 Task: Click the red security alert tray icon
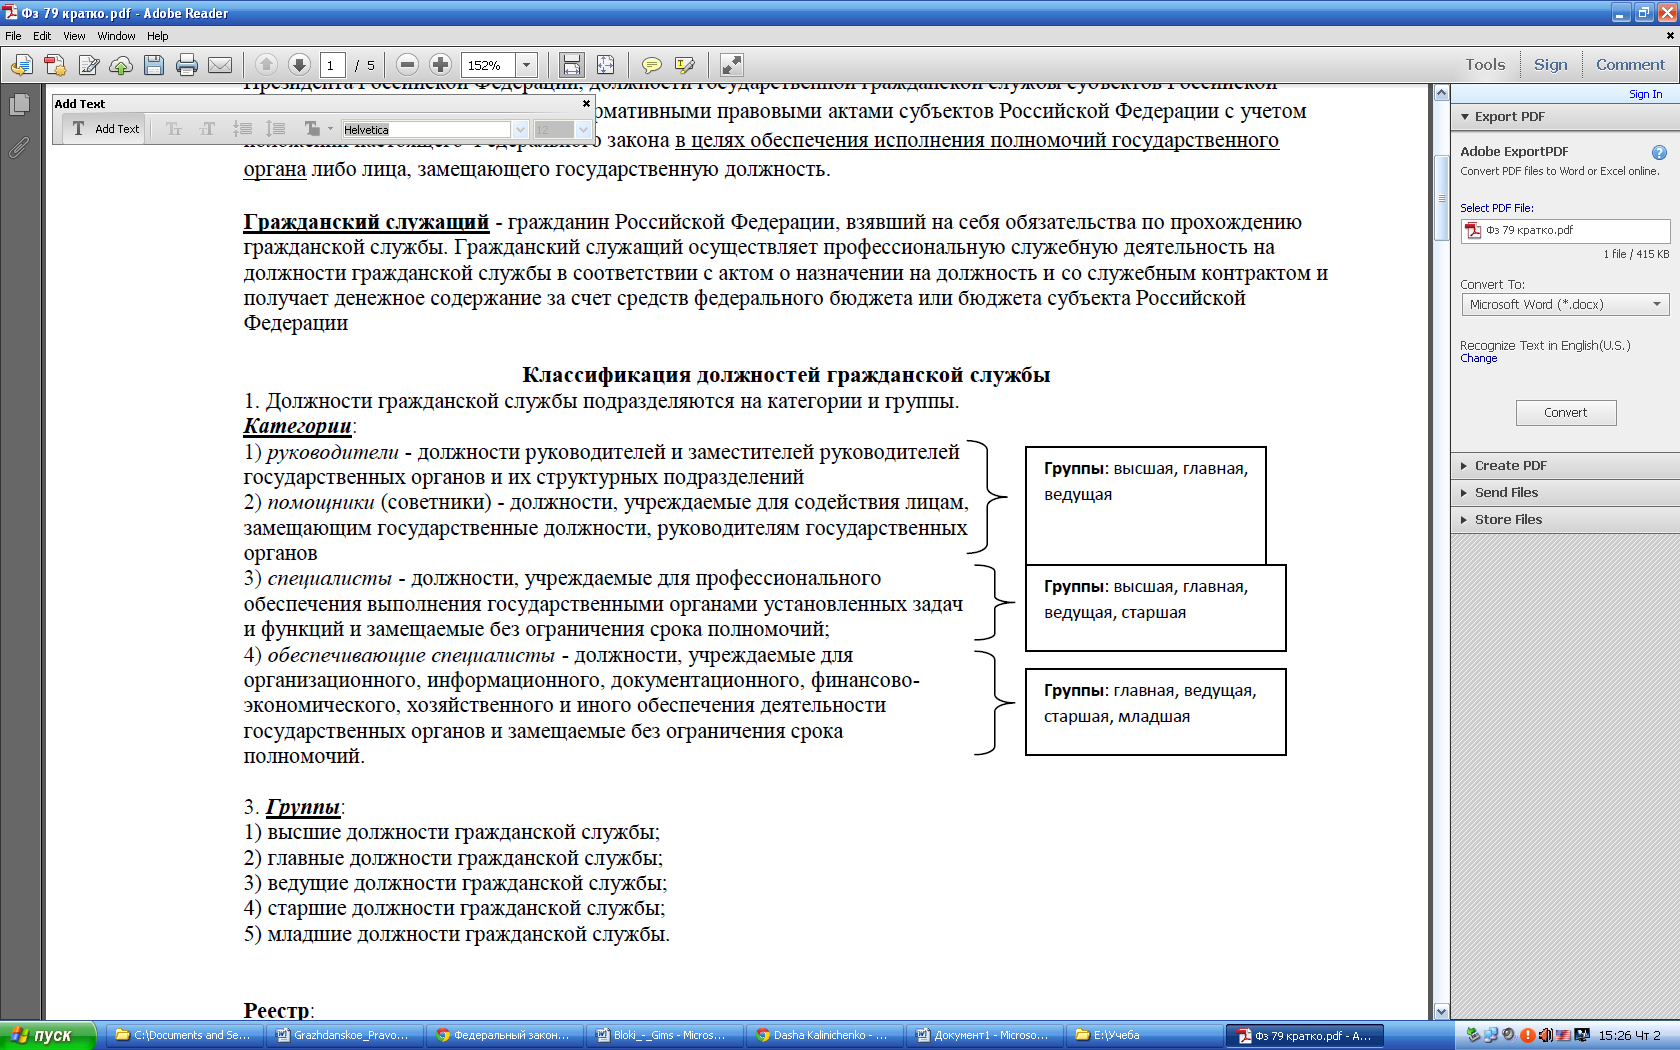pos(1527,1035)
